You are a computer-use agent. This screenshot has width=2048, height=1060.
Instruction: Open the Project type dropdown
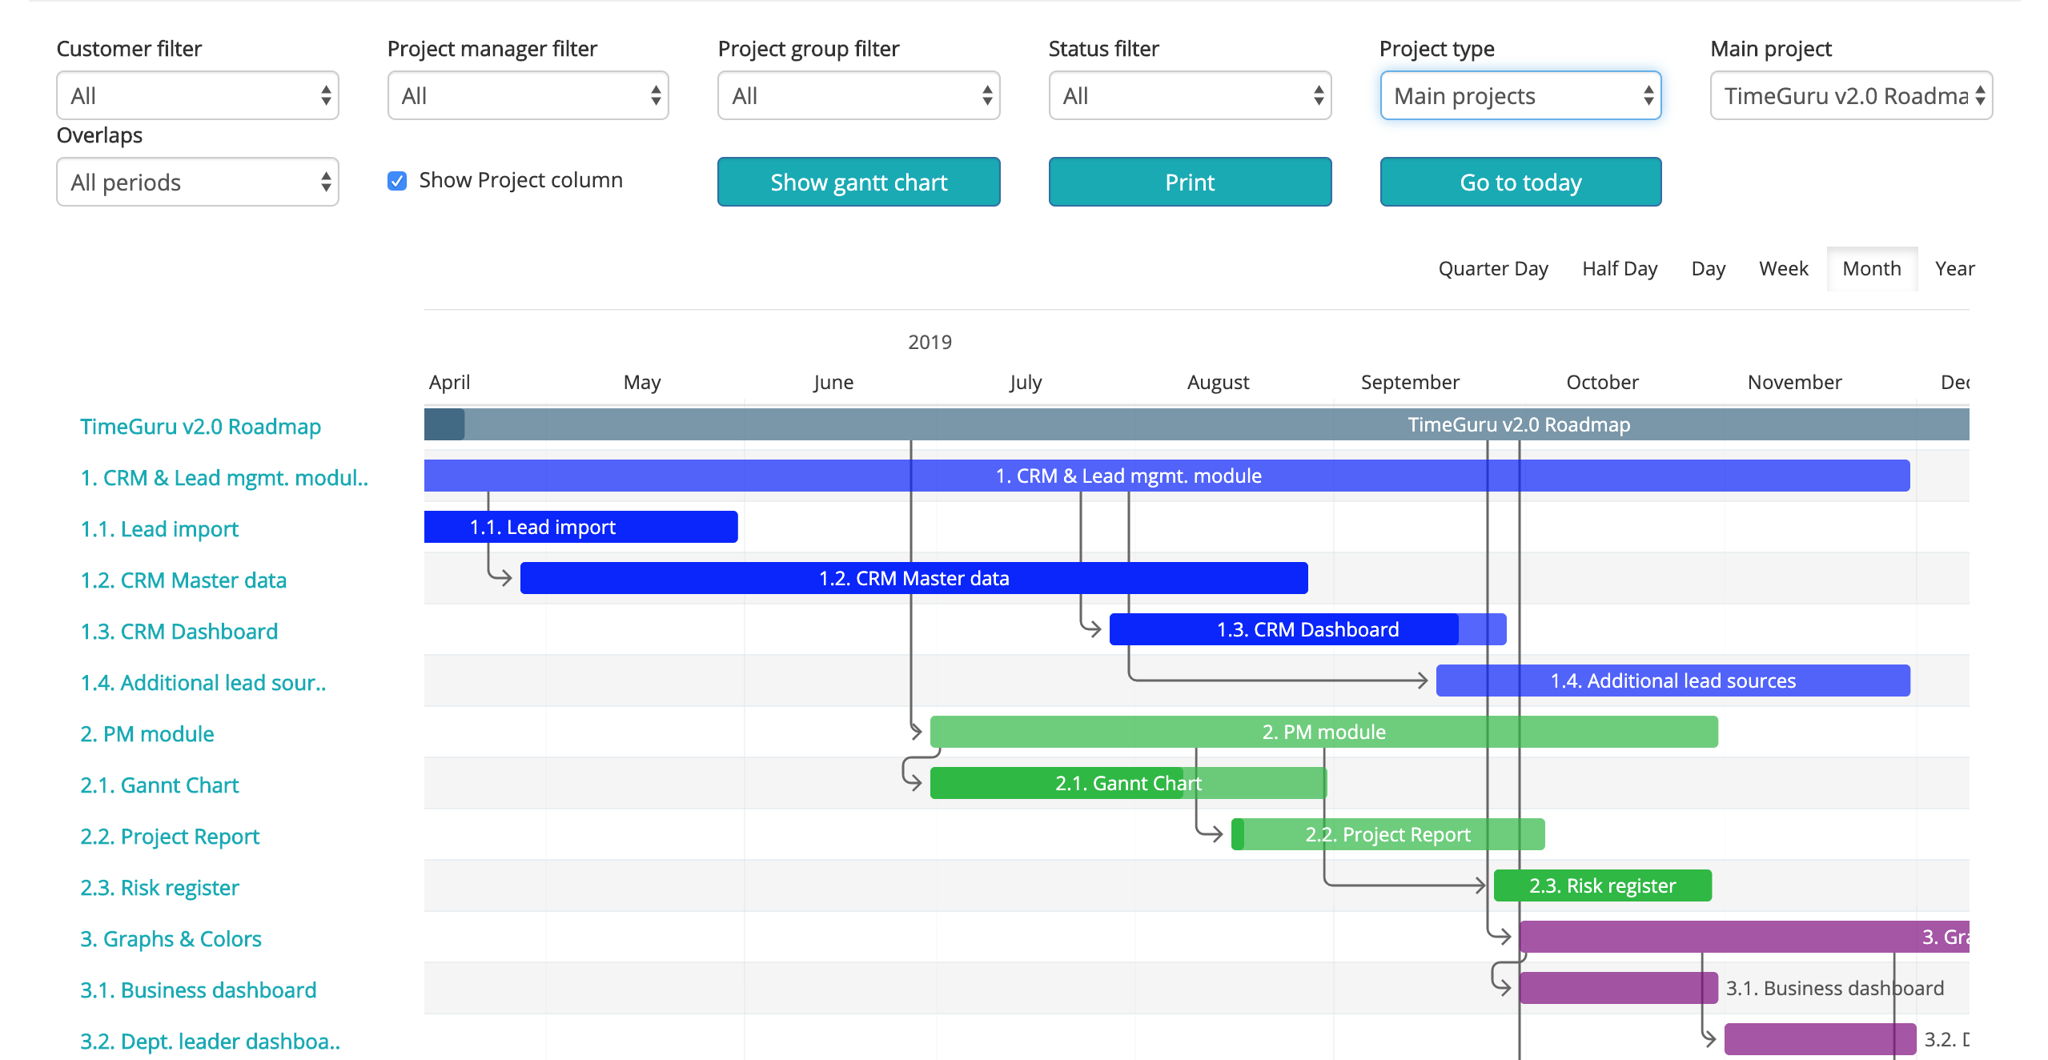point(1521,96)
